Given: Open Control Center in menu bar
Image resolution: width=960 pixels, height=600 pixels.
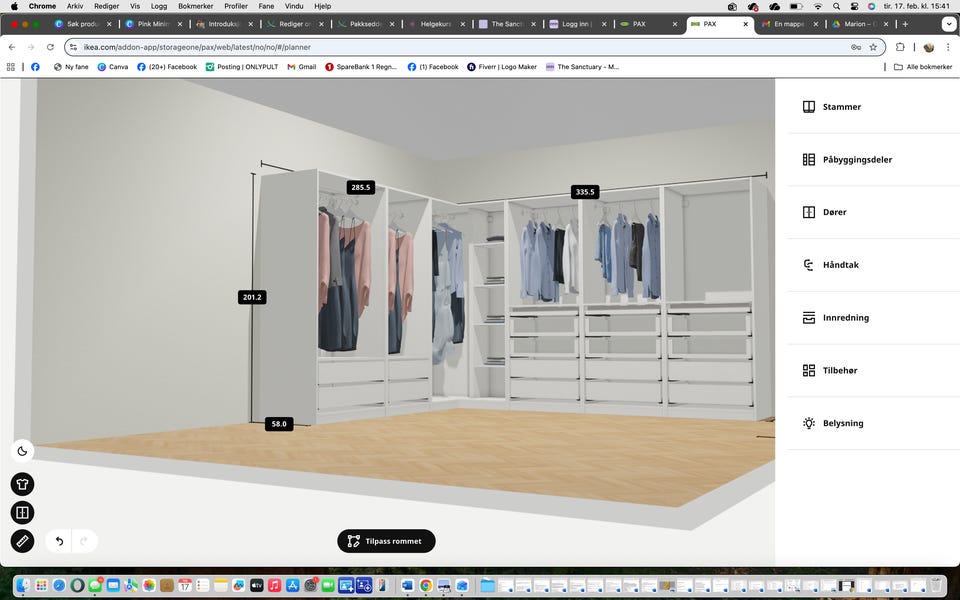Looking at the screenshot, I should [x=854, y=6].
